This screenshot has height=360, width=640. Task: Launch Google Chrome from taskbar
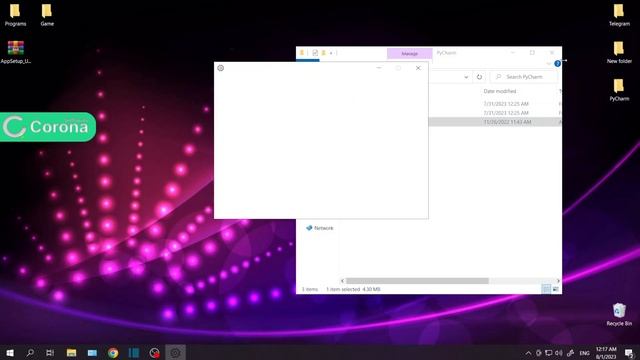click(x=113, y=353)
